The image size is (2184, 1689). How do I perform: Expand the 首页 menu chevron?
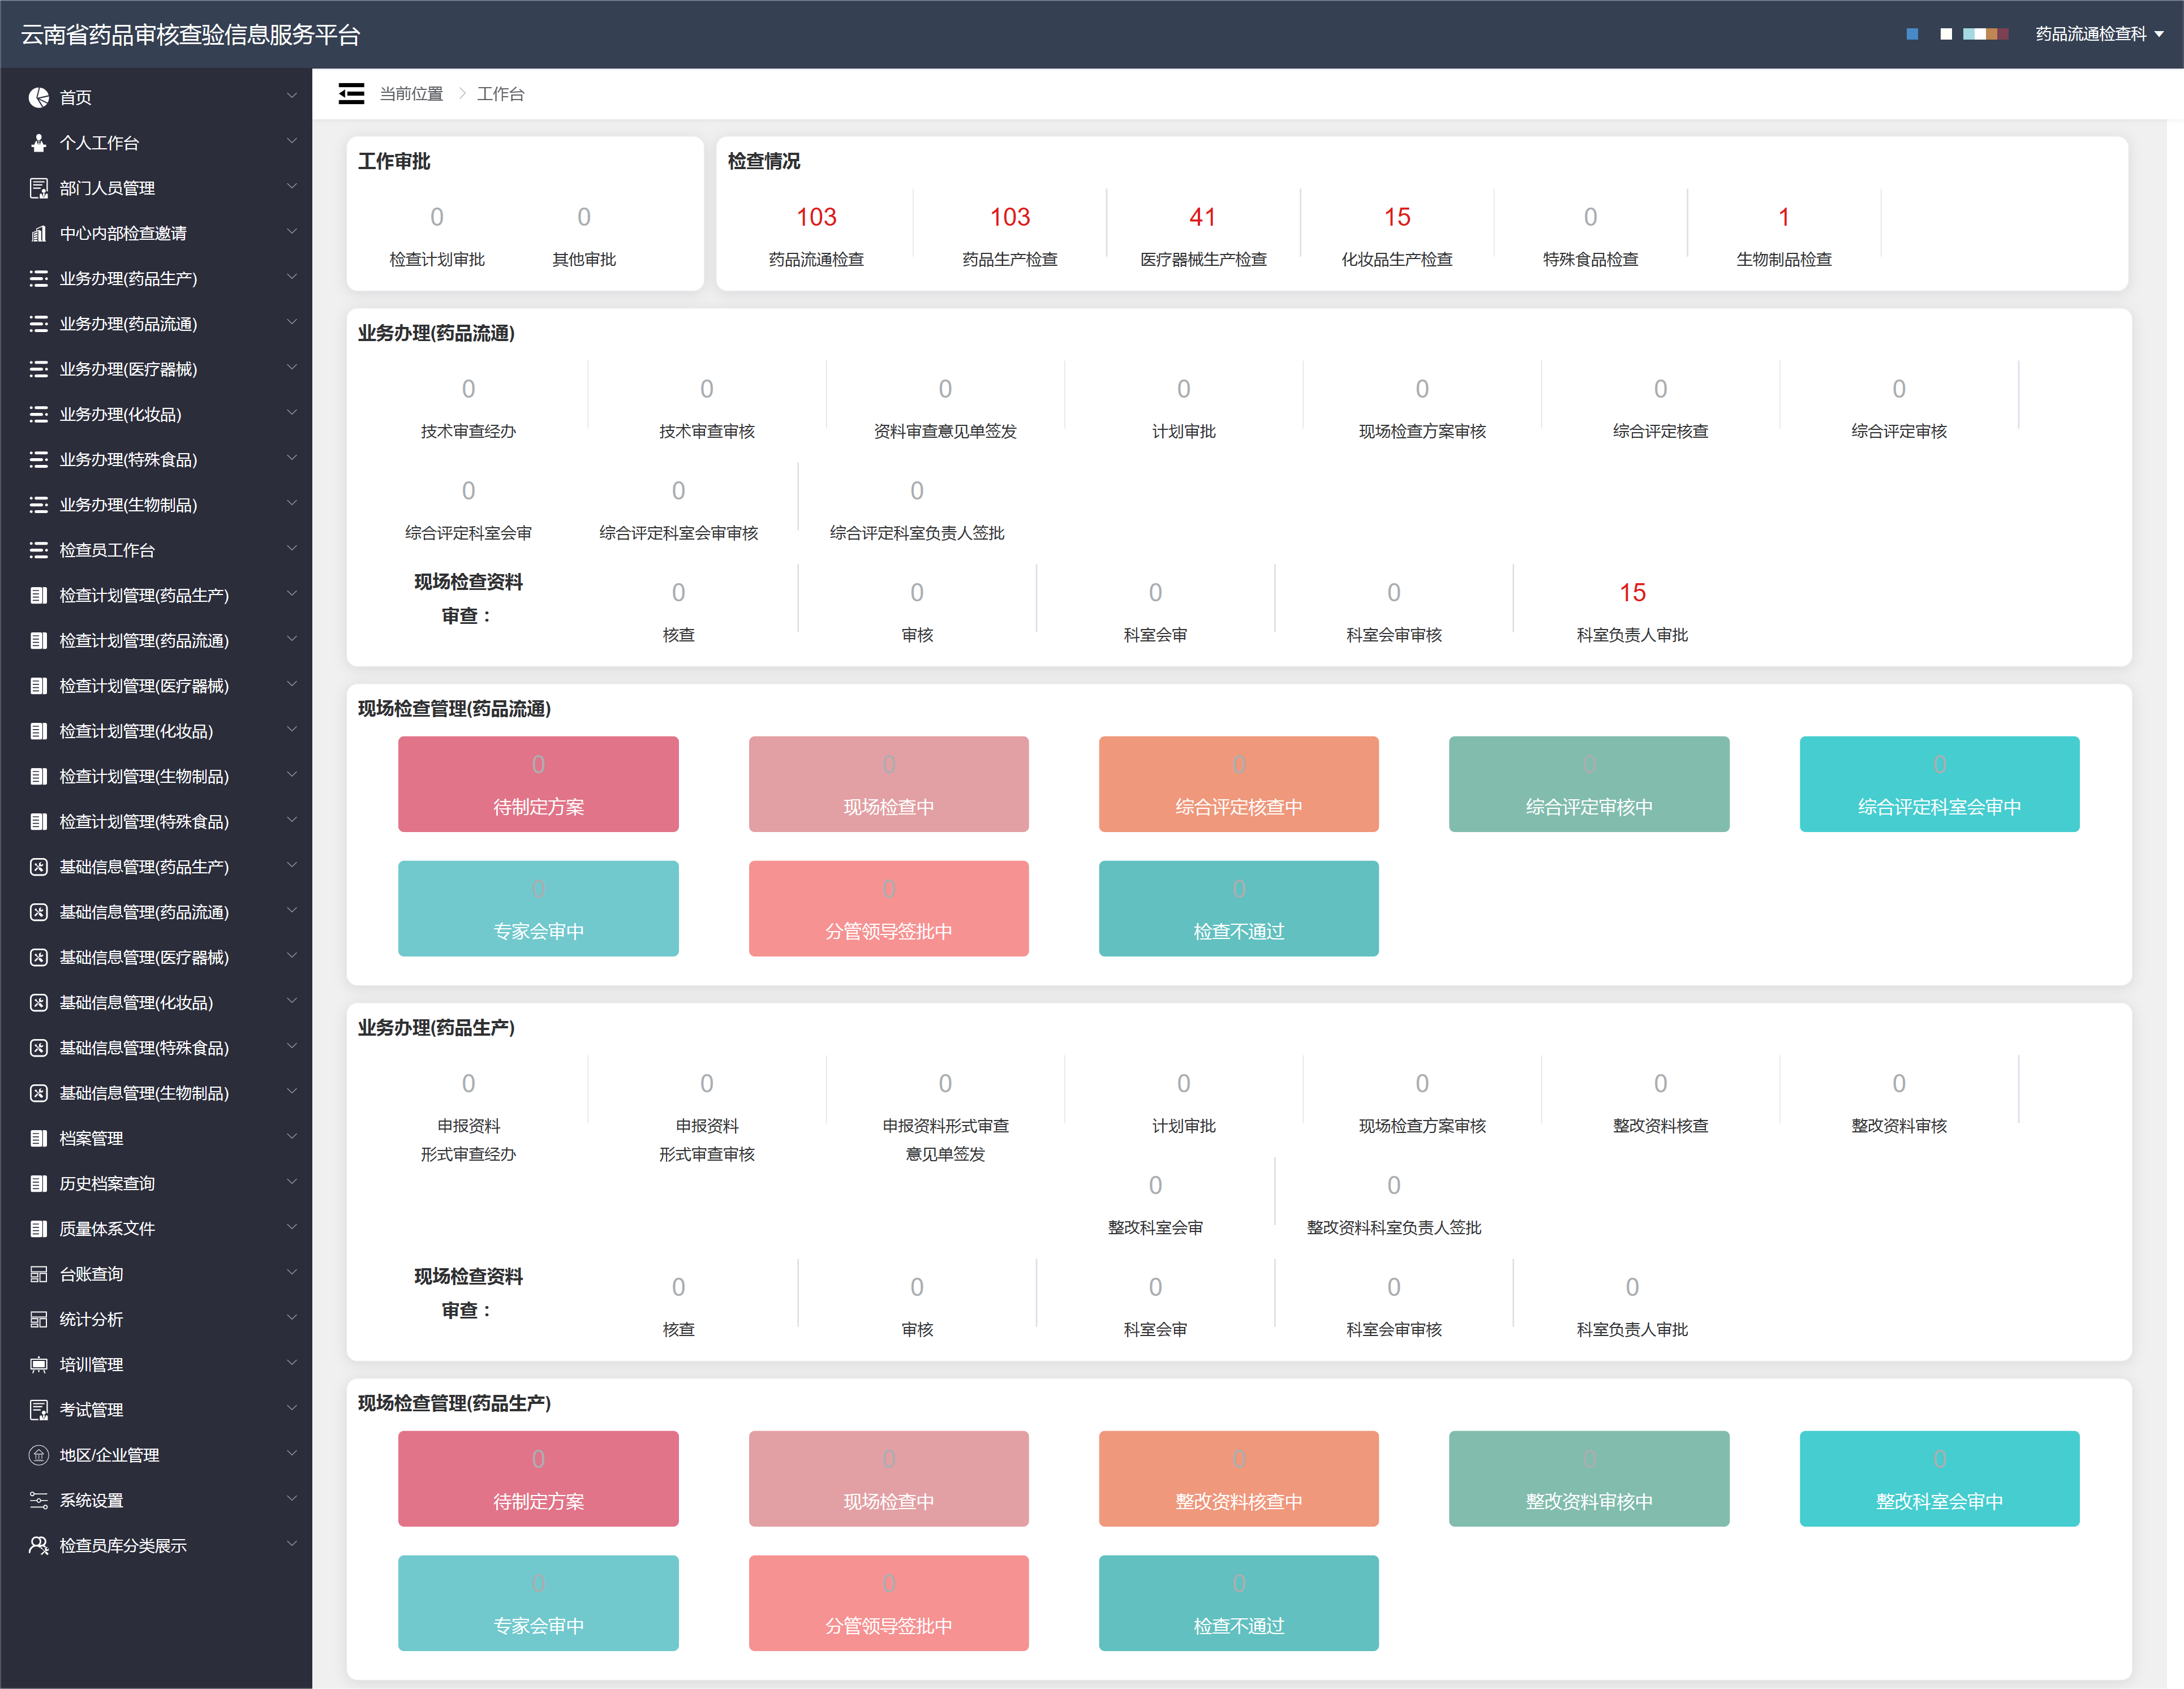point(292,96)
